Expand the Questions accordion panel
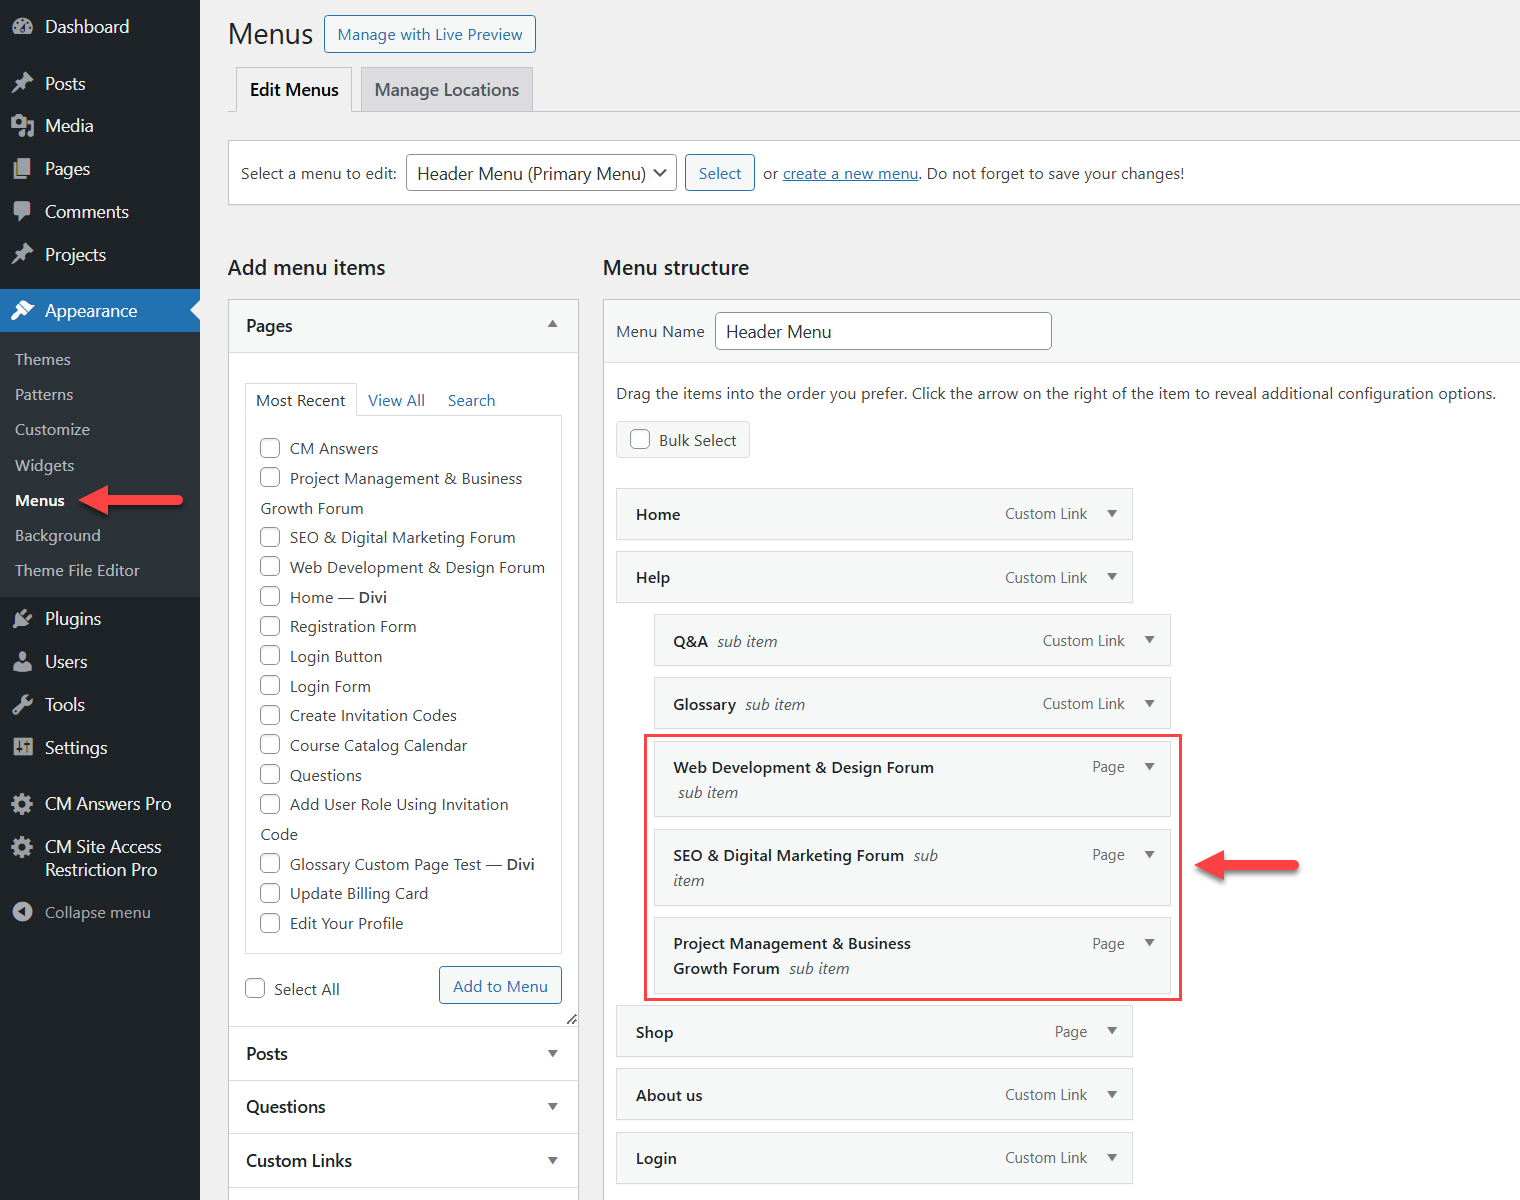This screenshot has width=1520, height=1200. point(403,1107)
